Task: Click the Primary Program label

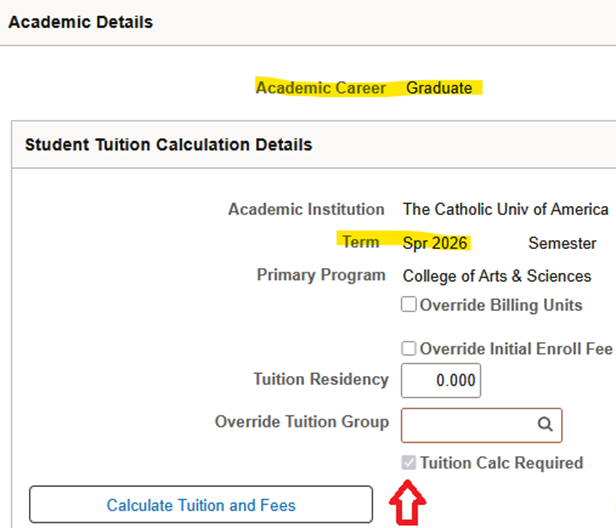Action: click(x=321, y=275)
